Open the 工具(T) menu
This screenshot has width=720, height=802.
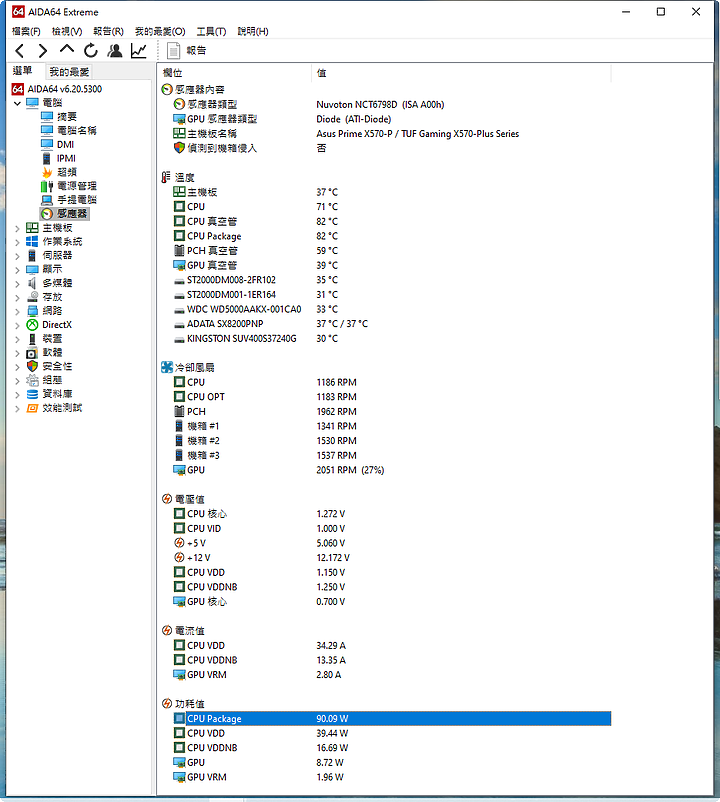[x=211, y=32]
